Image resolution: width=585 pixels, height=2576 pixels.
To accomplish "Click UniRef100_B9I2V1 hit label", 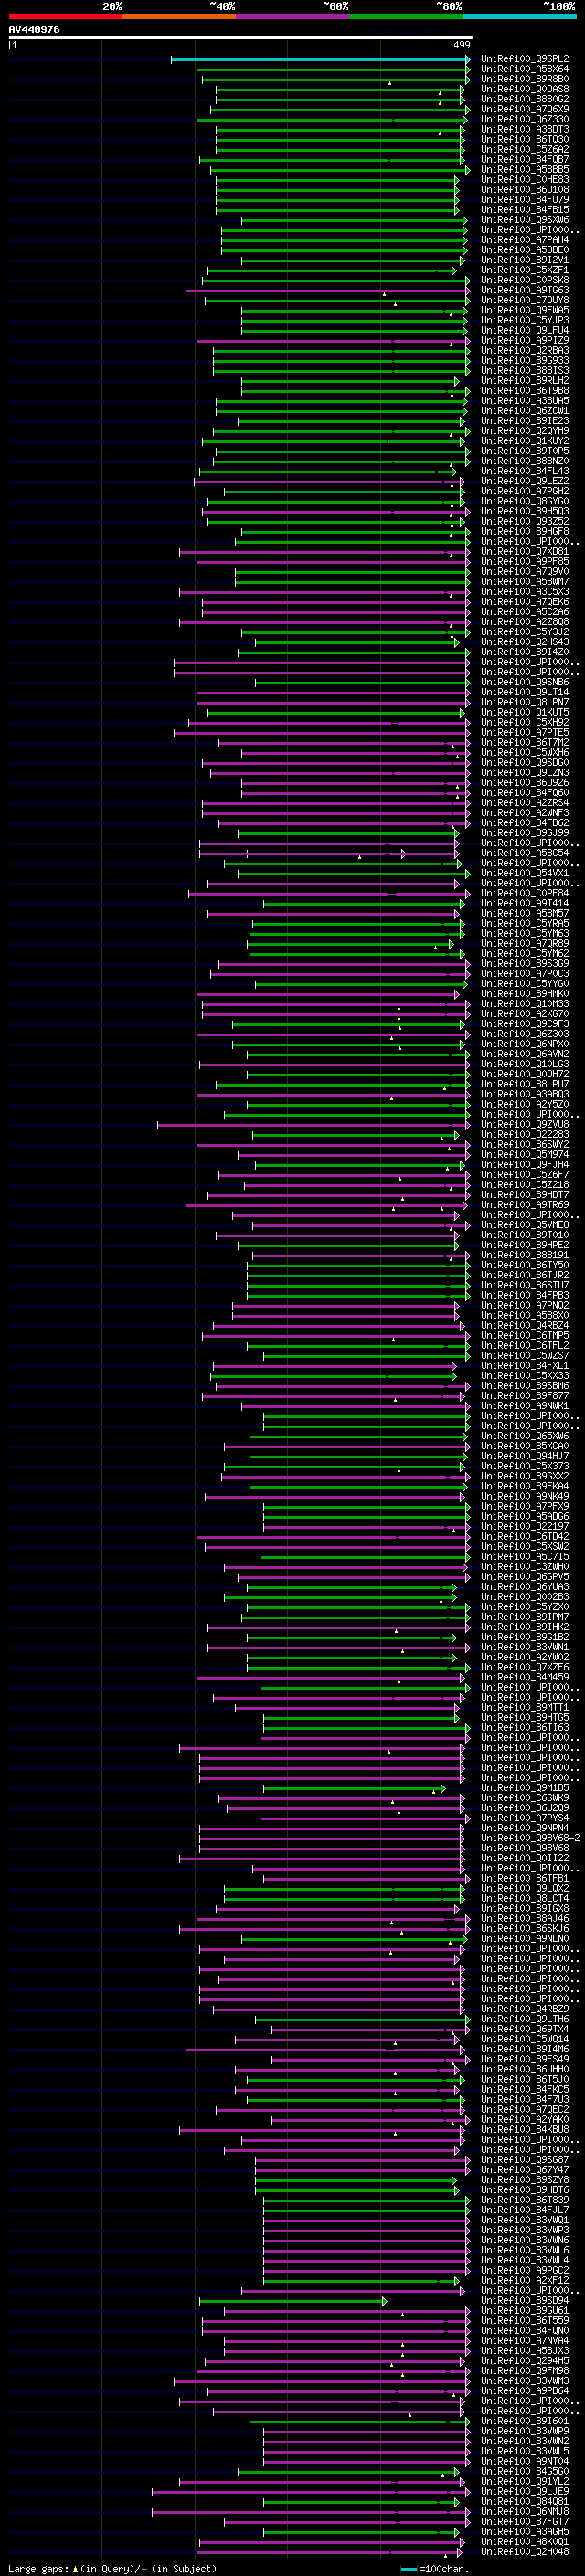I will point(524,260).
